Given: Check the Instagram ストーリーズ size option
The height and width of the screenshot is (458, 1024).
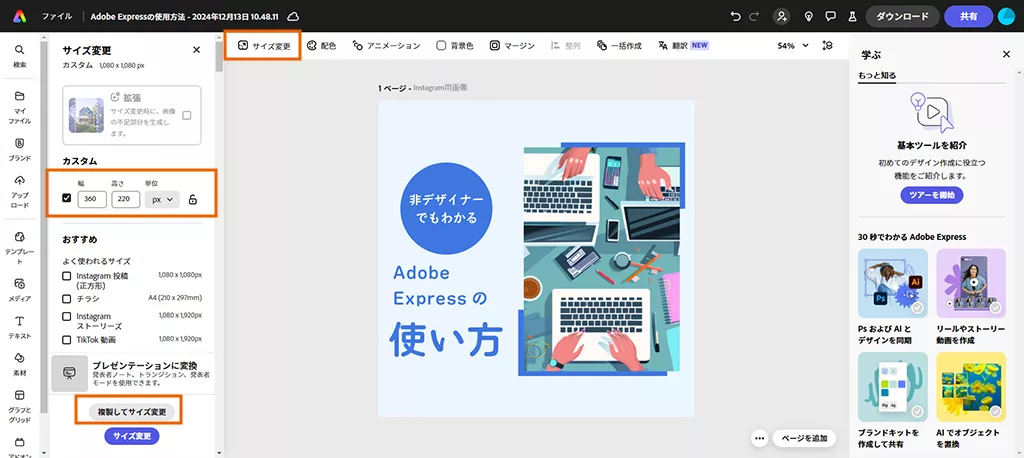Looking at the screenshot, I should pos(67,317).
